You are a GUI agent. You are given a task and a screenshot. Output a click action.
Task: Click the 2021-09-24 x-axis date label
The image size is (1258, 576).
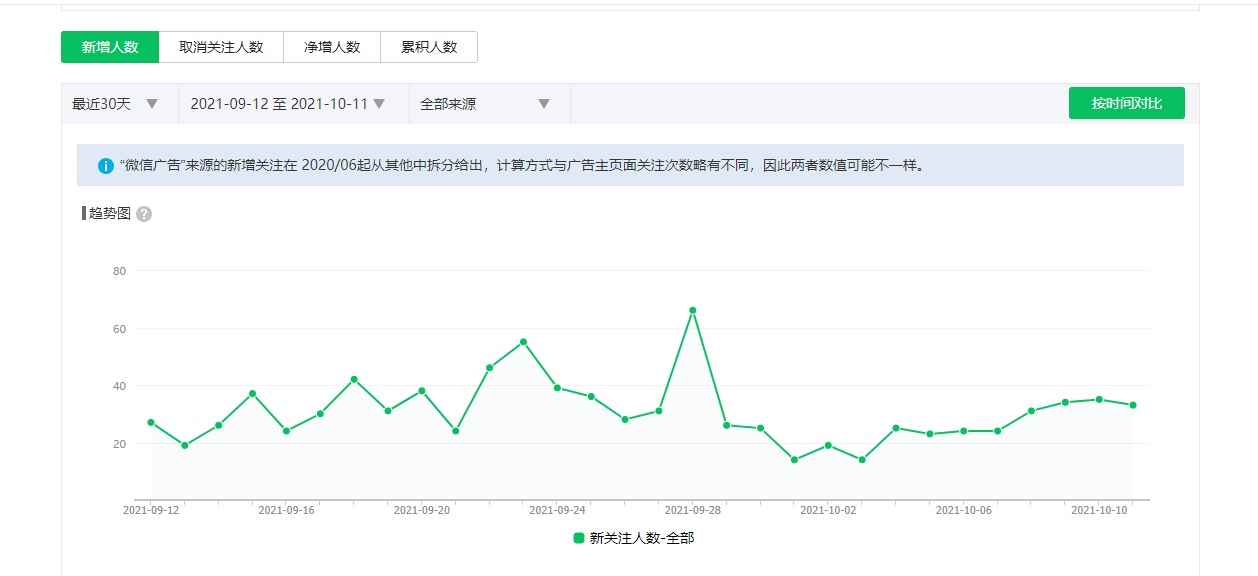click(x=557, y=510)
